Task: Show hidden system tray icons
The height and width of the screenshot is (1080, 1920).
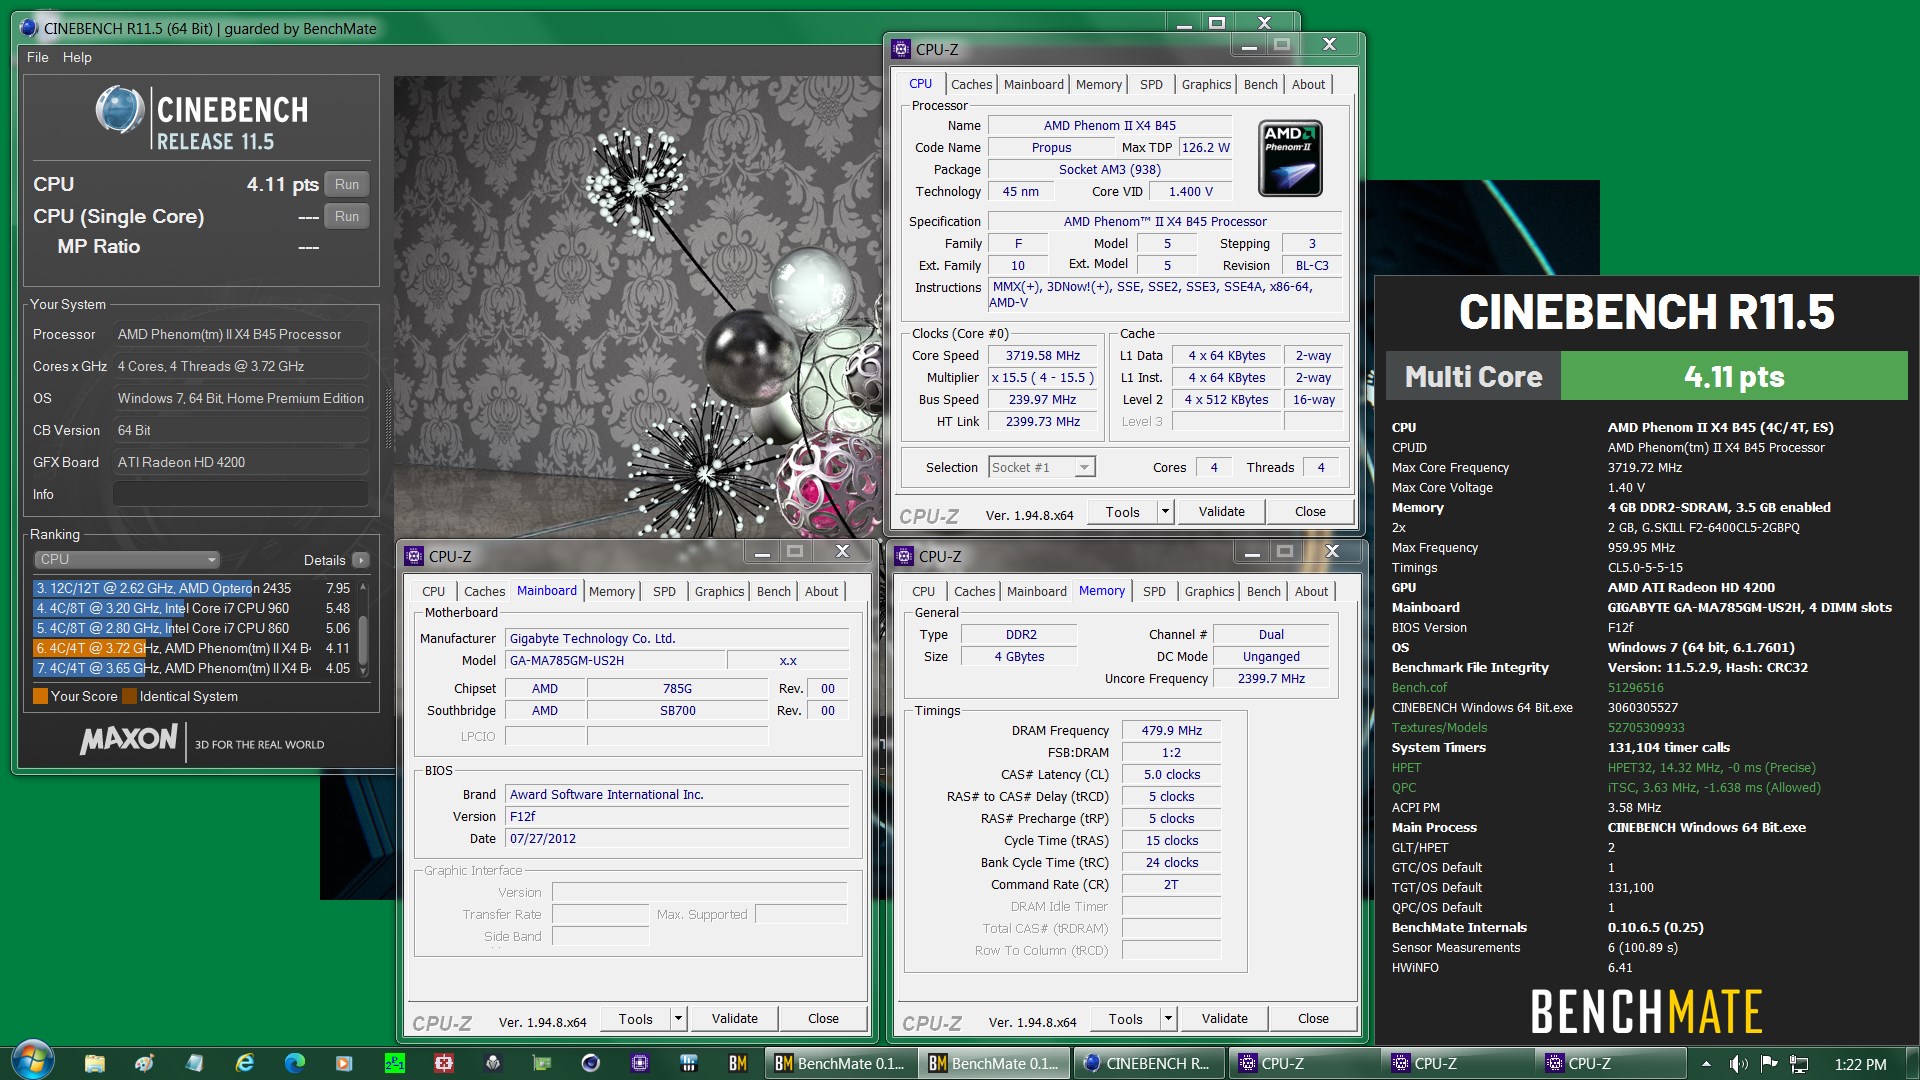Action: click(x=1706, y=1064)
